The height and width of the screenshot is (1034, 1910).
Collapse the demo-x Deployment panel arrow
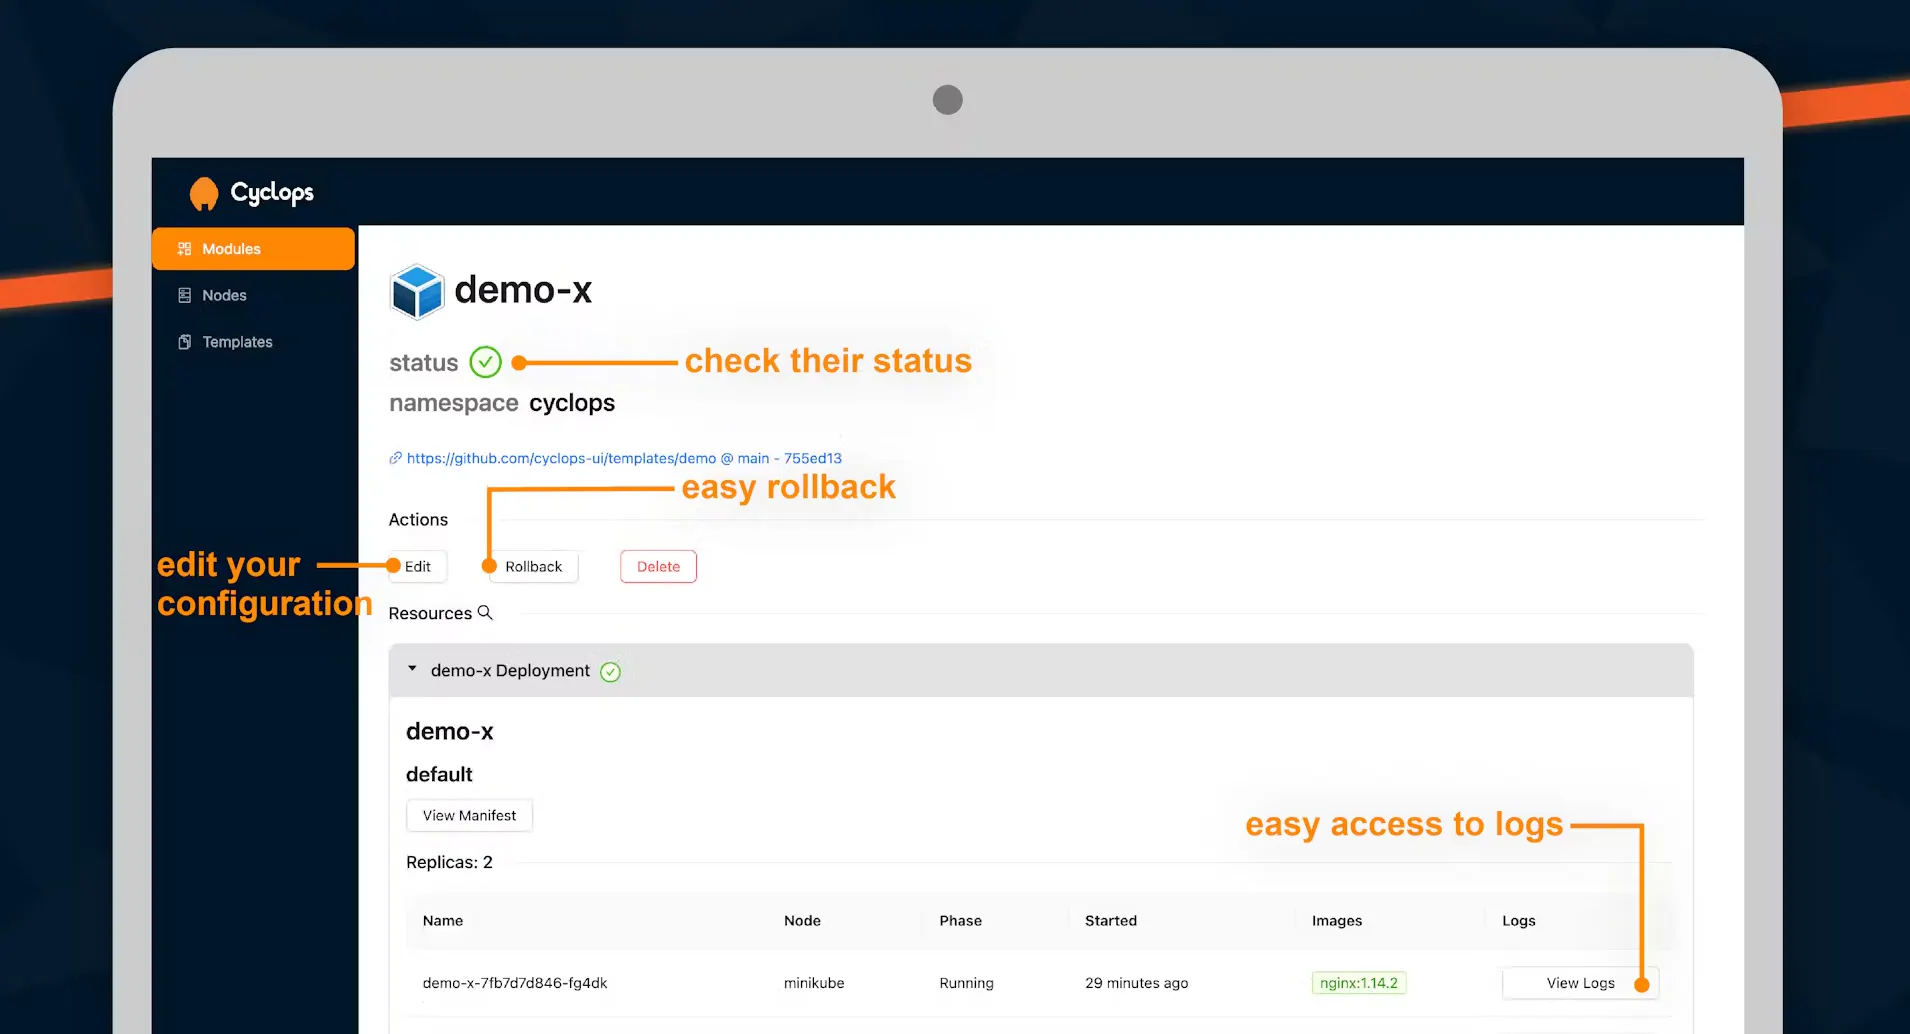coord(412,669)
